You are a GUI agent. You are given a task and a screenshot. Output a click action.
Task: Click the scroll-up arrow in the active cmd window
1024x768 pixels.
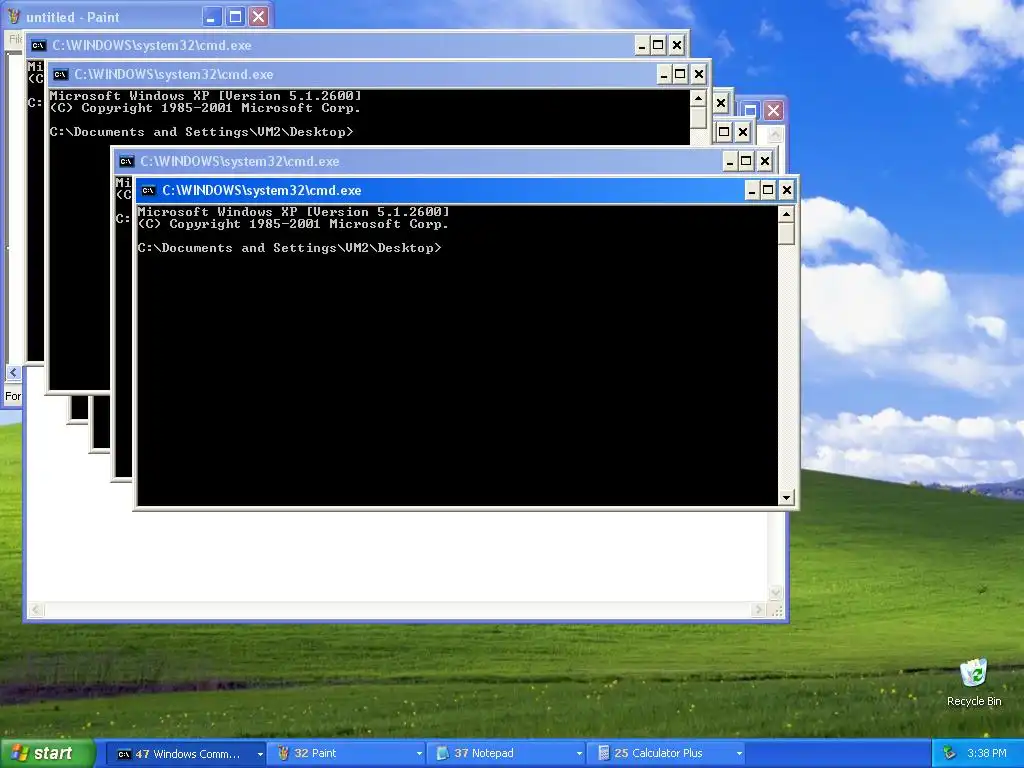click(786, 214)
